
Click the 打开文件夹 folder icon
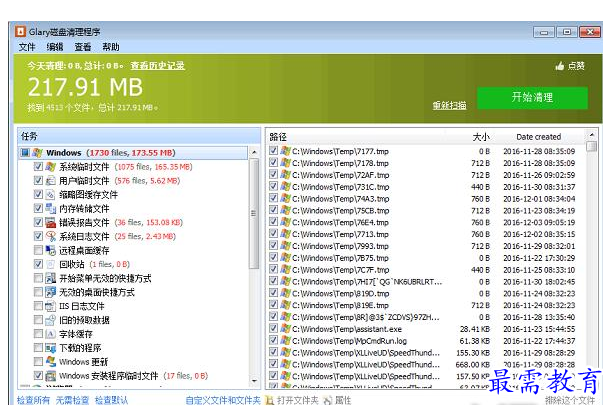[269, 400]
